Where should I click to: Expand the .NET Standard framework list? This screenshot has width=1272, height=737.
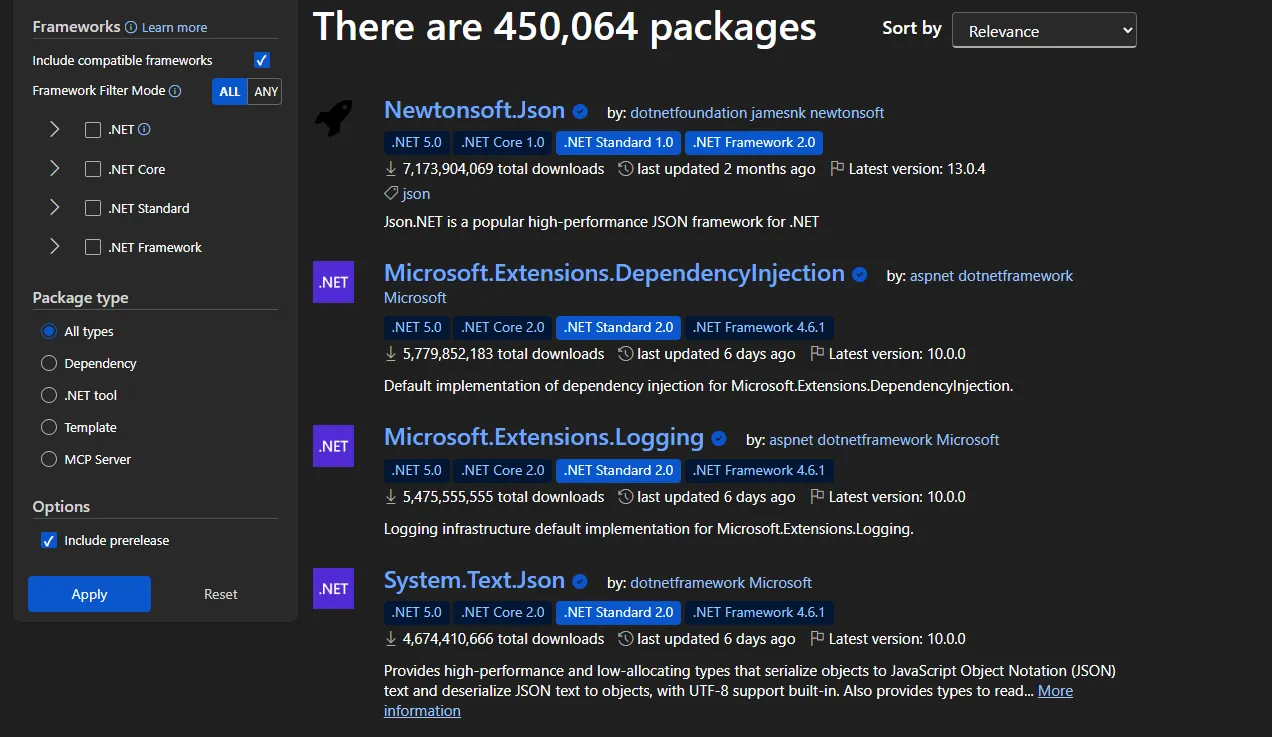[54, 208]
